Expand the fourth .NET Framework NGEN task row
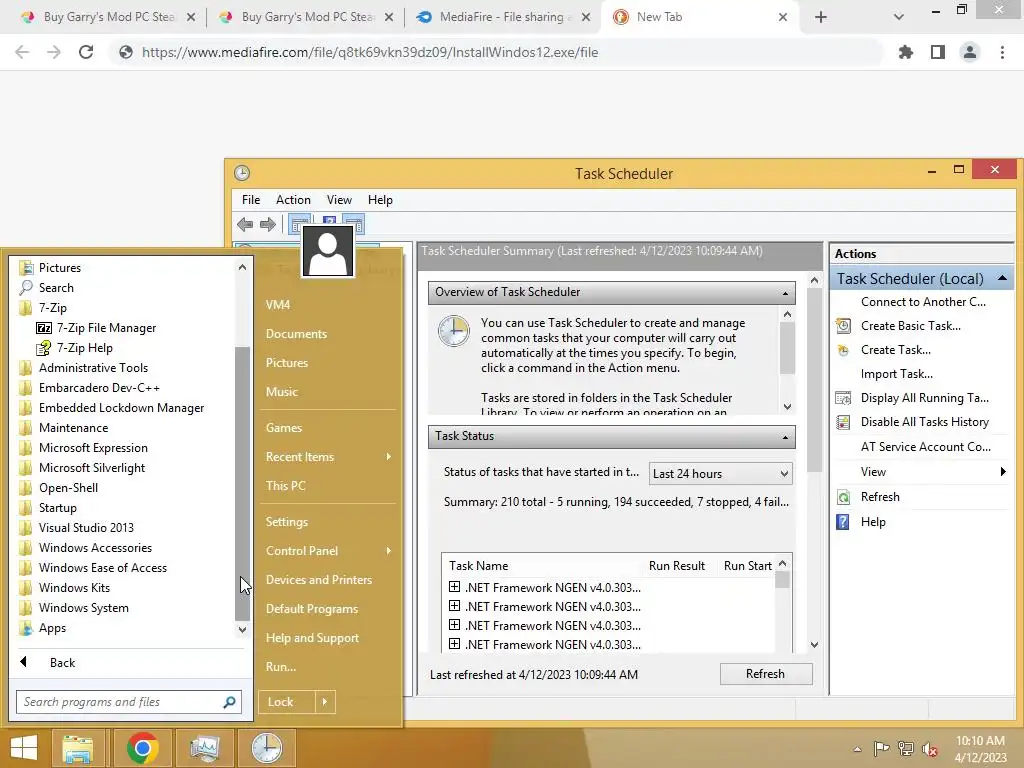The height and width of the screenshot is (768, 1024). click(455, 644)
